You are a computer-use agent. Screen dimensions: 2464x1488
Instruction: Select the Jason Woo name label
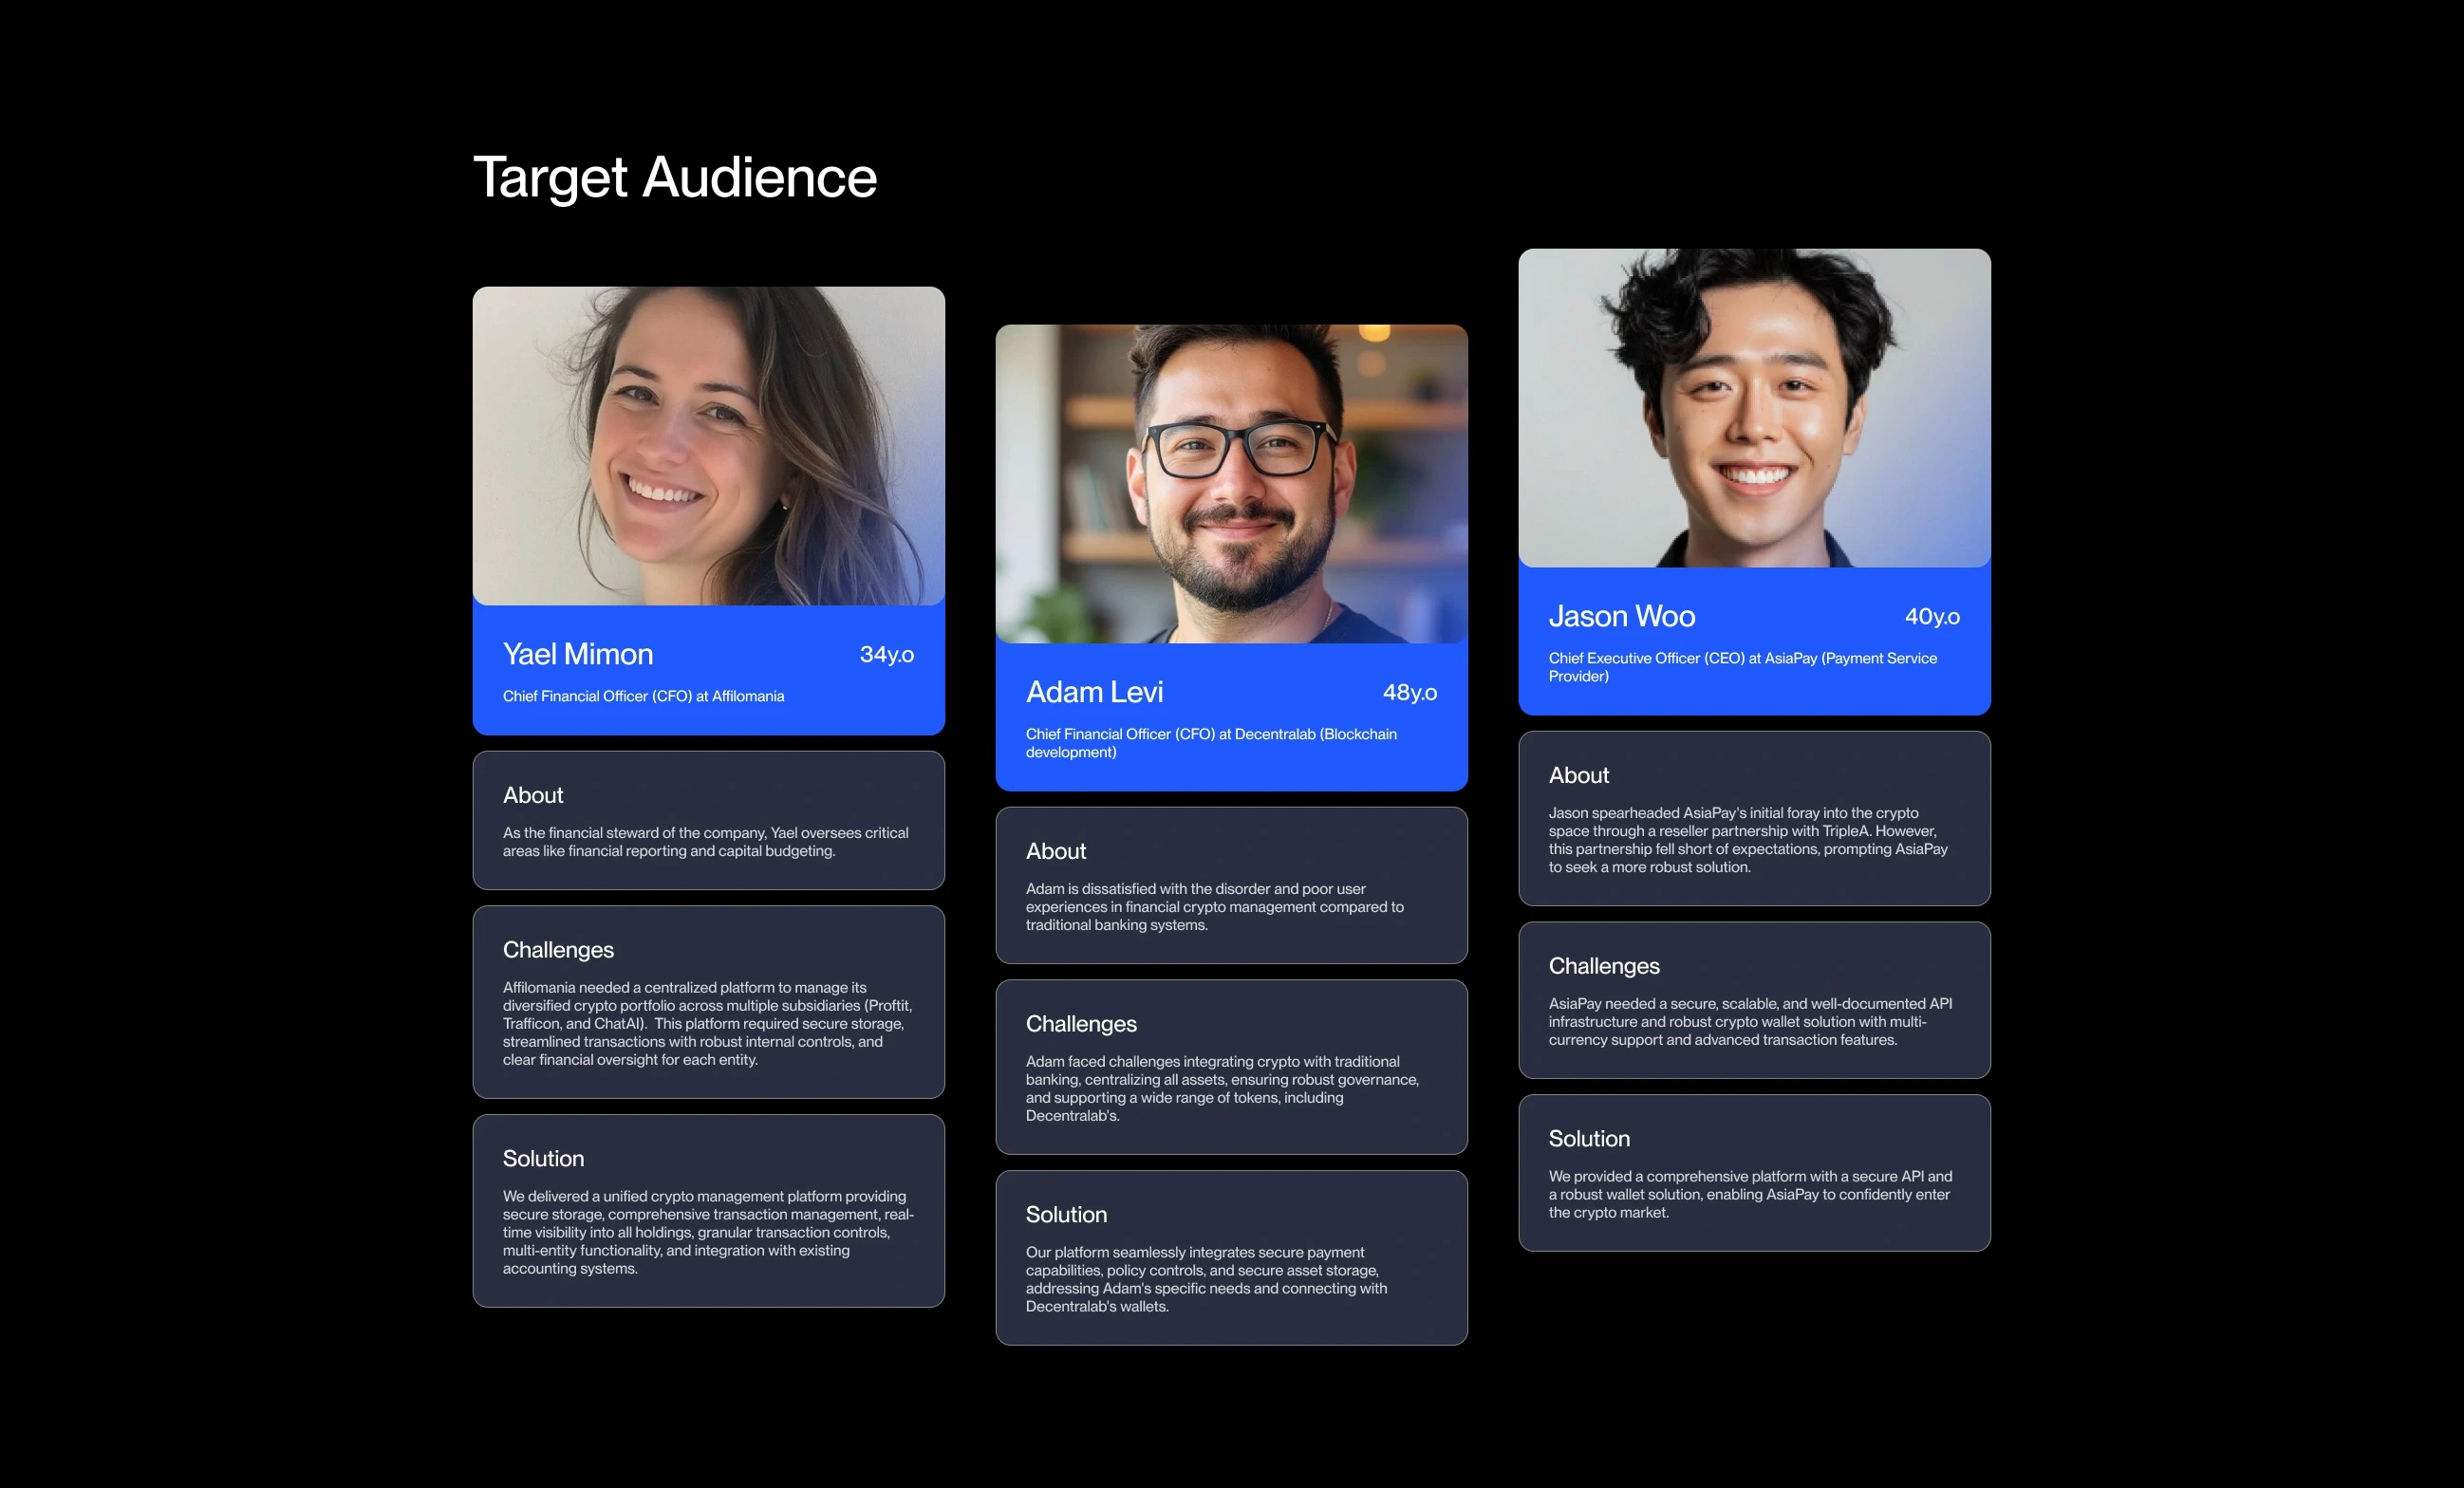click(1621, 616)
